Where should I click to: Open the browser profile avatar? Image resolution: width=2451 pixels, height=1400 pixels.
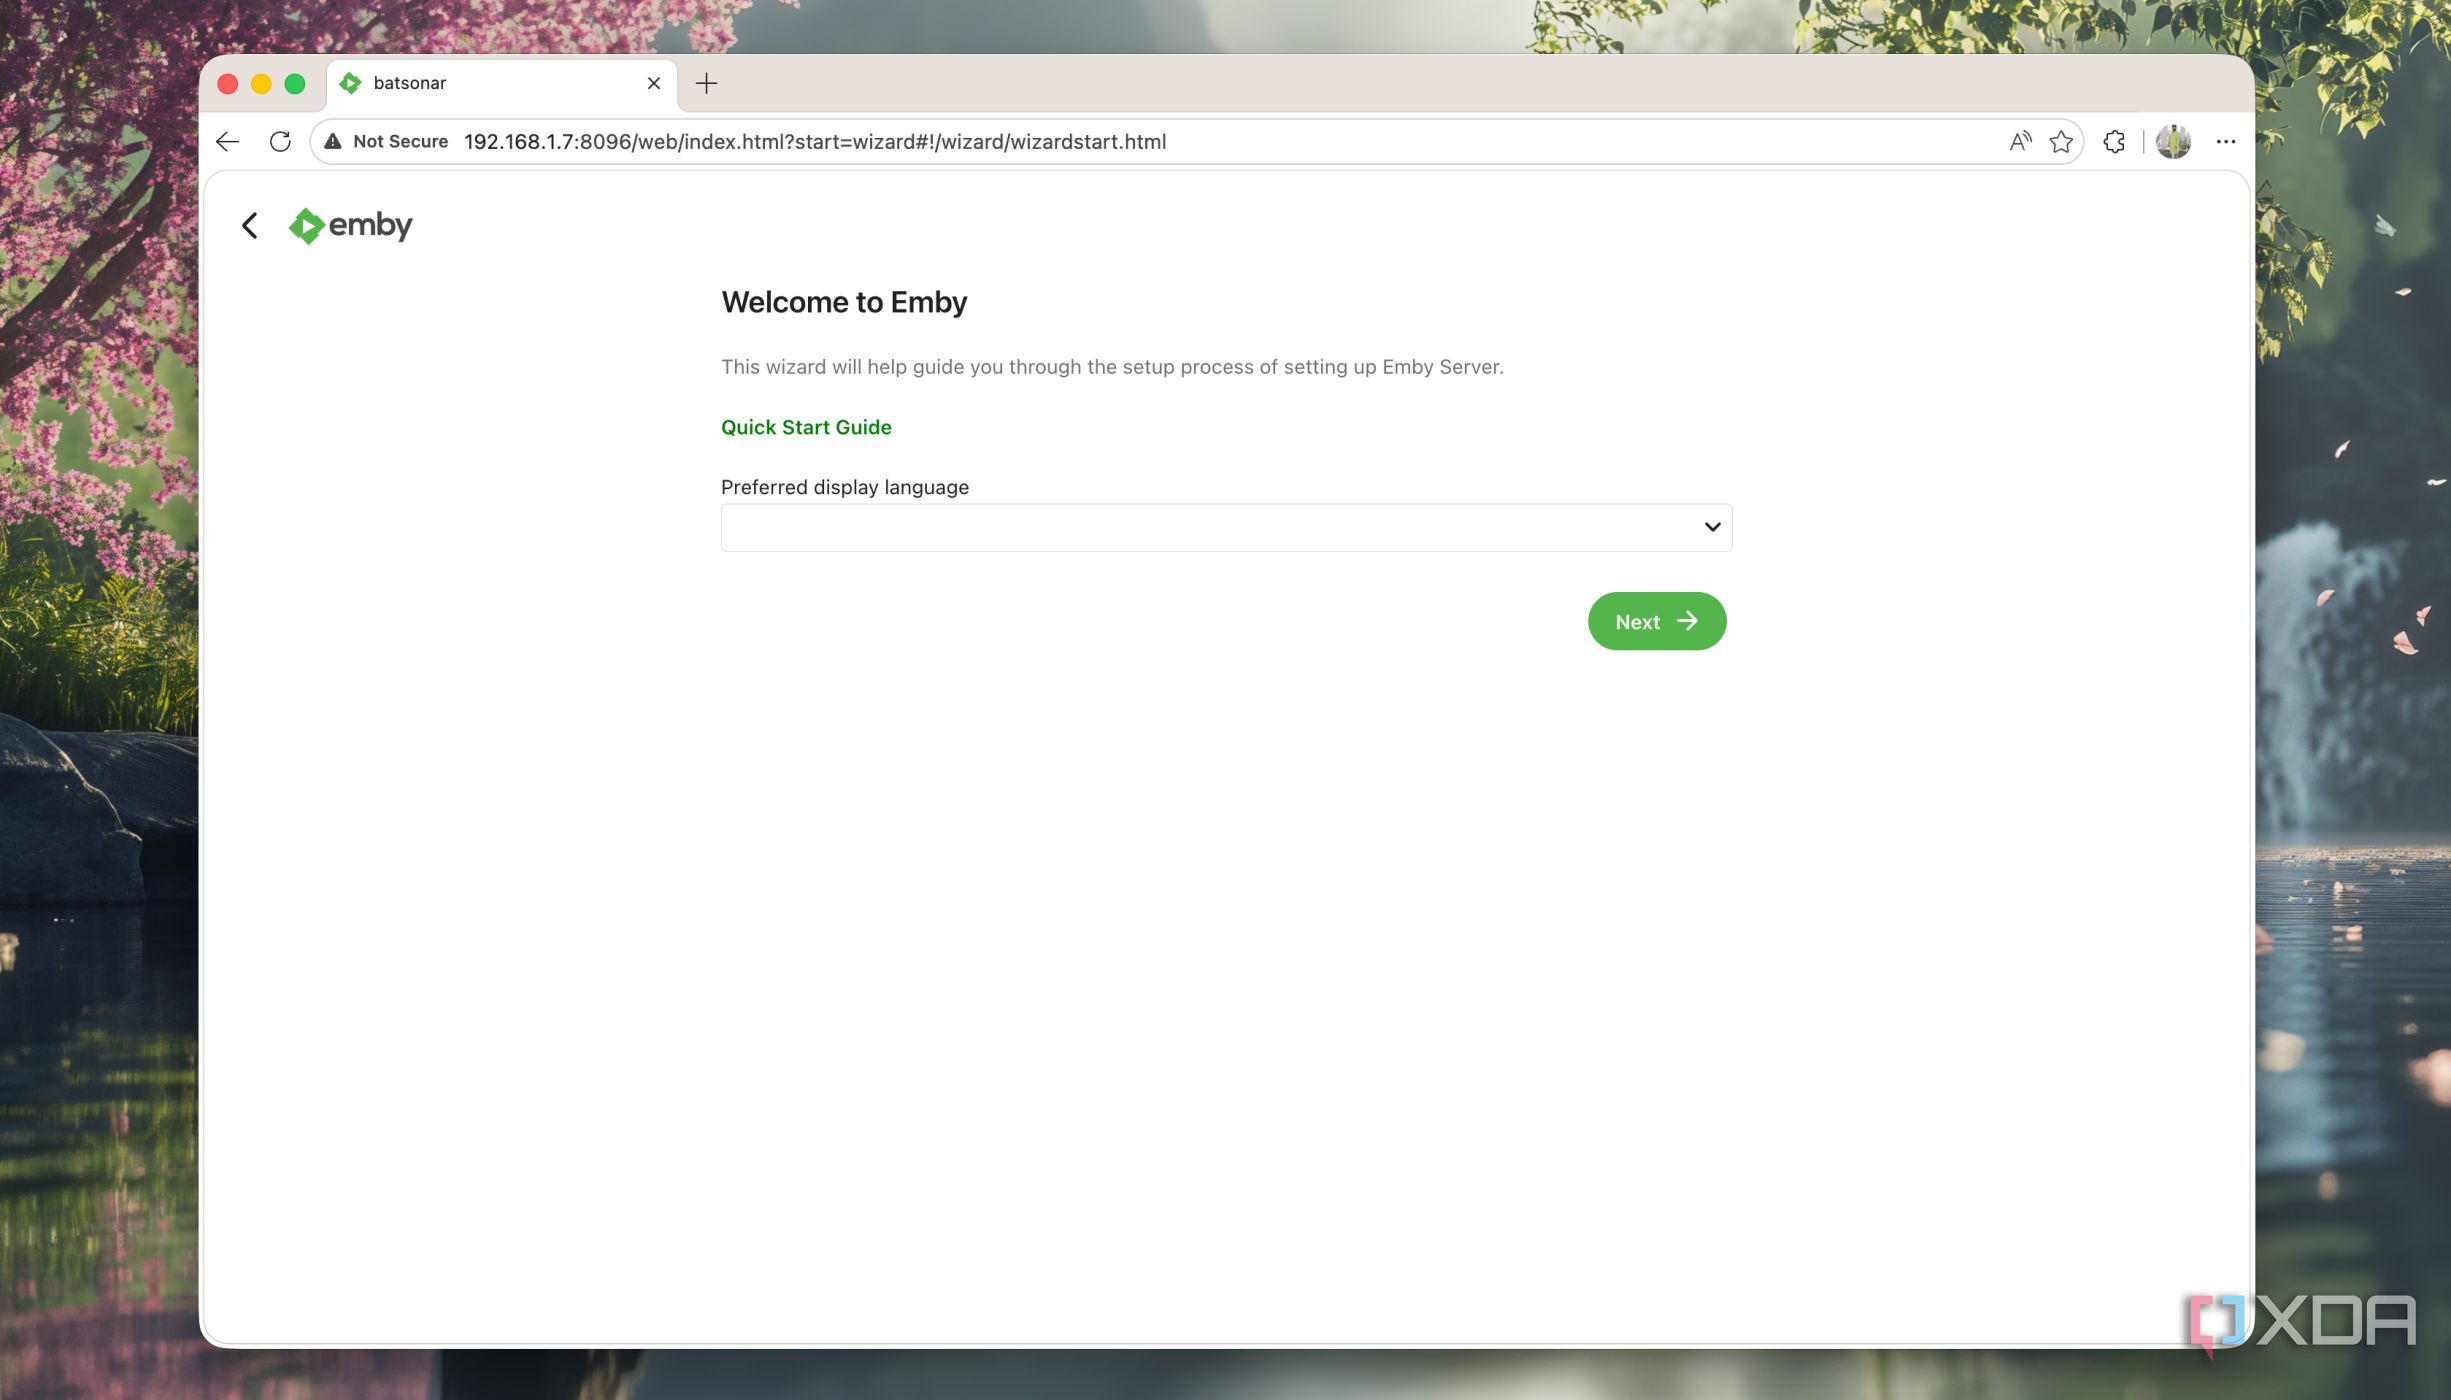pos(2173,142)
